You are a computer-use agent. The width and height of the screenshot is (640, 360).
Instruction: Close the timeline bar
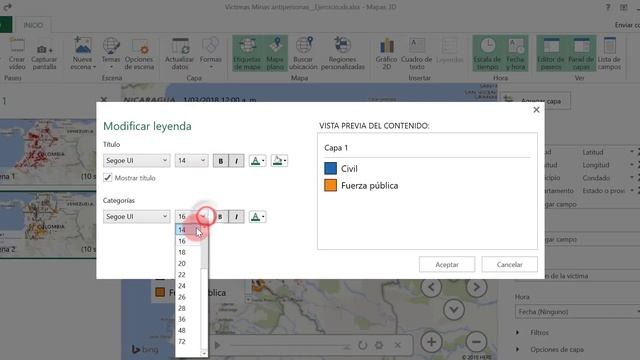pos(398,346)
